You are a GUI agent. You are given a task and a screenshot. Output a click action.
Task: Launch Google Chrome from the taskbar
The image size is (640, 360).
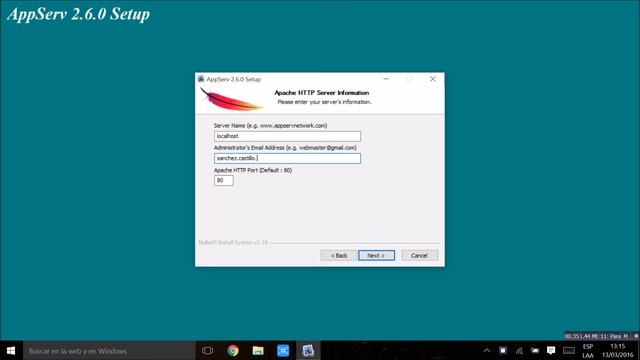tap(233, 351)
